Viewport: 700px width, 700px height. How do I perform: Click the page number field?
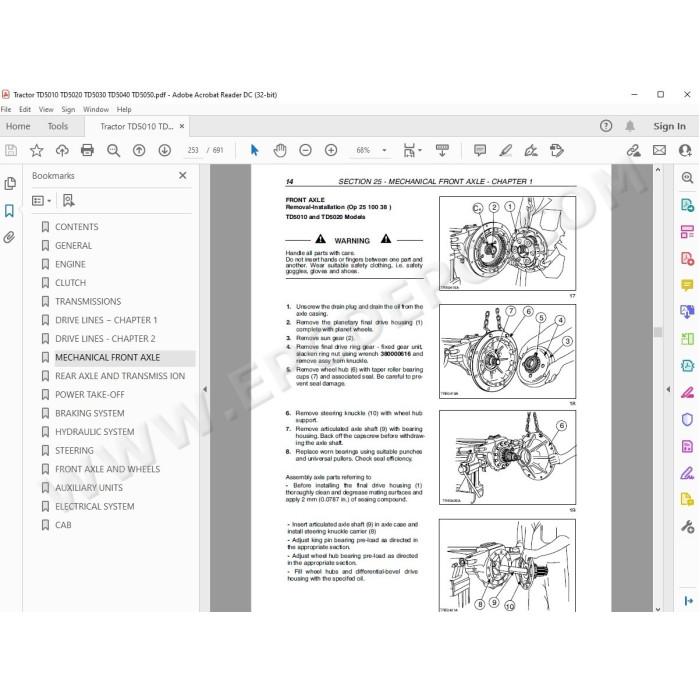click(x=193, y=150)
